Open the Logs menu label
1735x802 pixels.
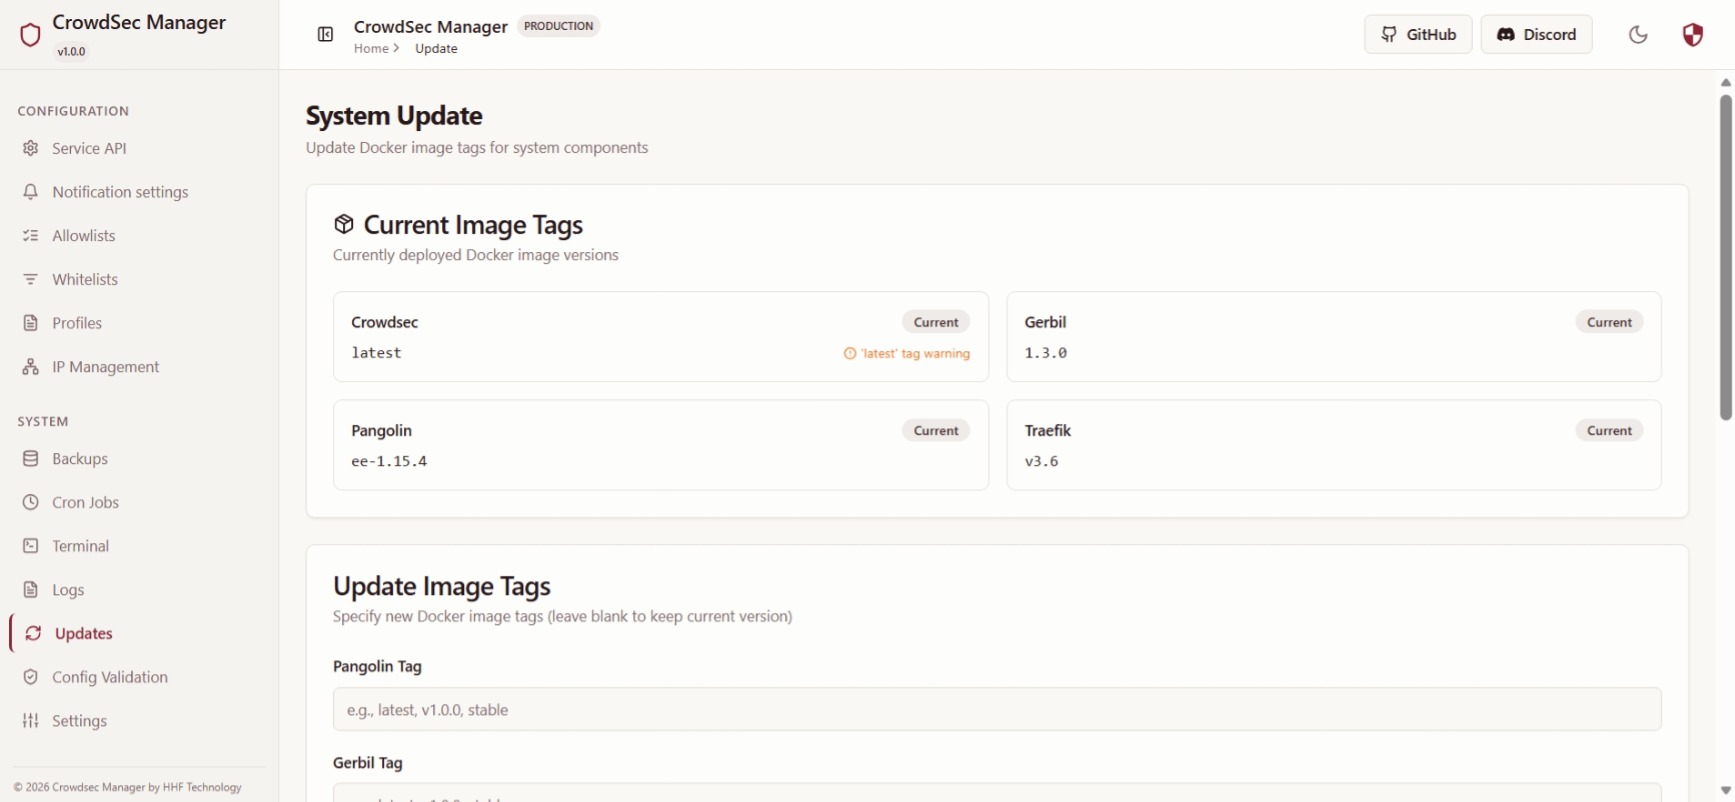tap(68, 590)
